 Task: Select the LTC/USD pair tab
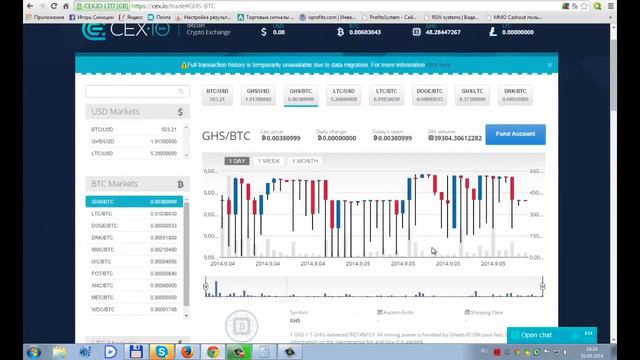point(344,95)
